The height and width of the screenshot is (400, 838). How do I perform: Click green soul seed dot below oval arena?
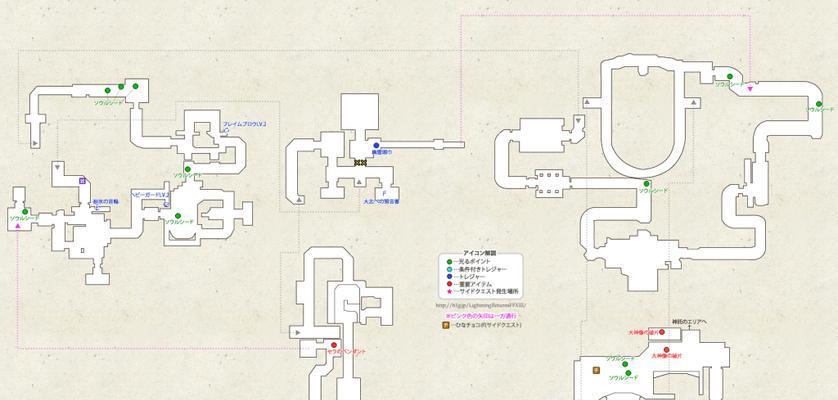click(x=647, y=184)
